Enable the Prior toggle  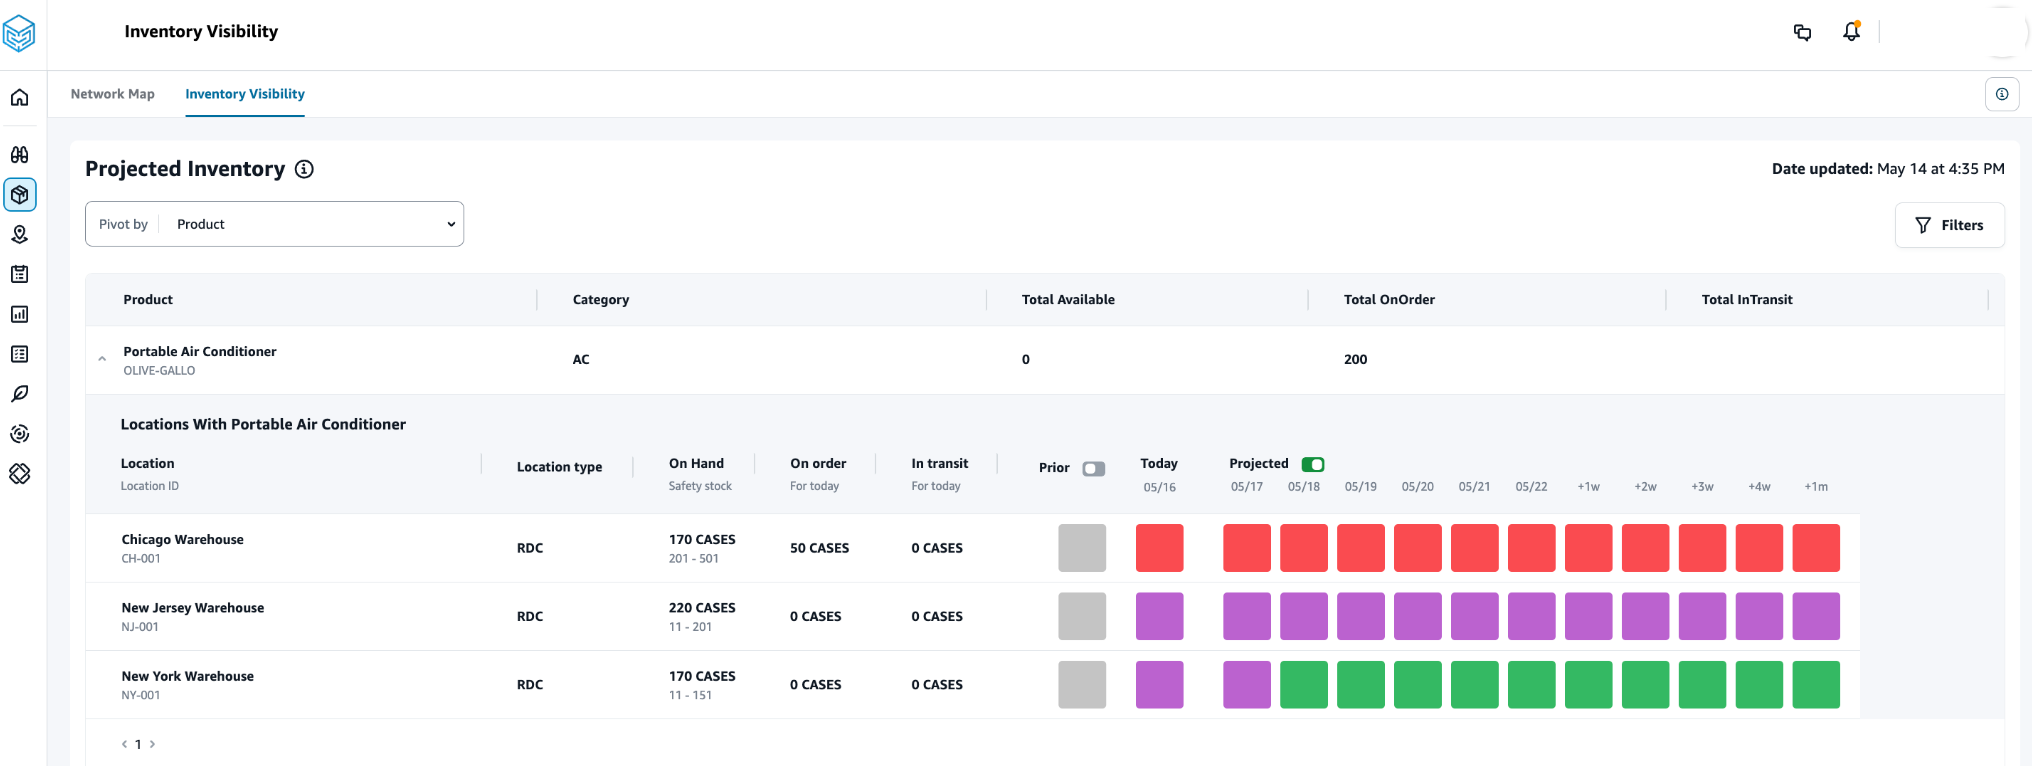click(x=1093, y=468)
